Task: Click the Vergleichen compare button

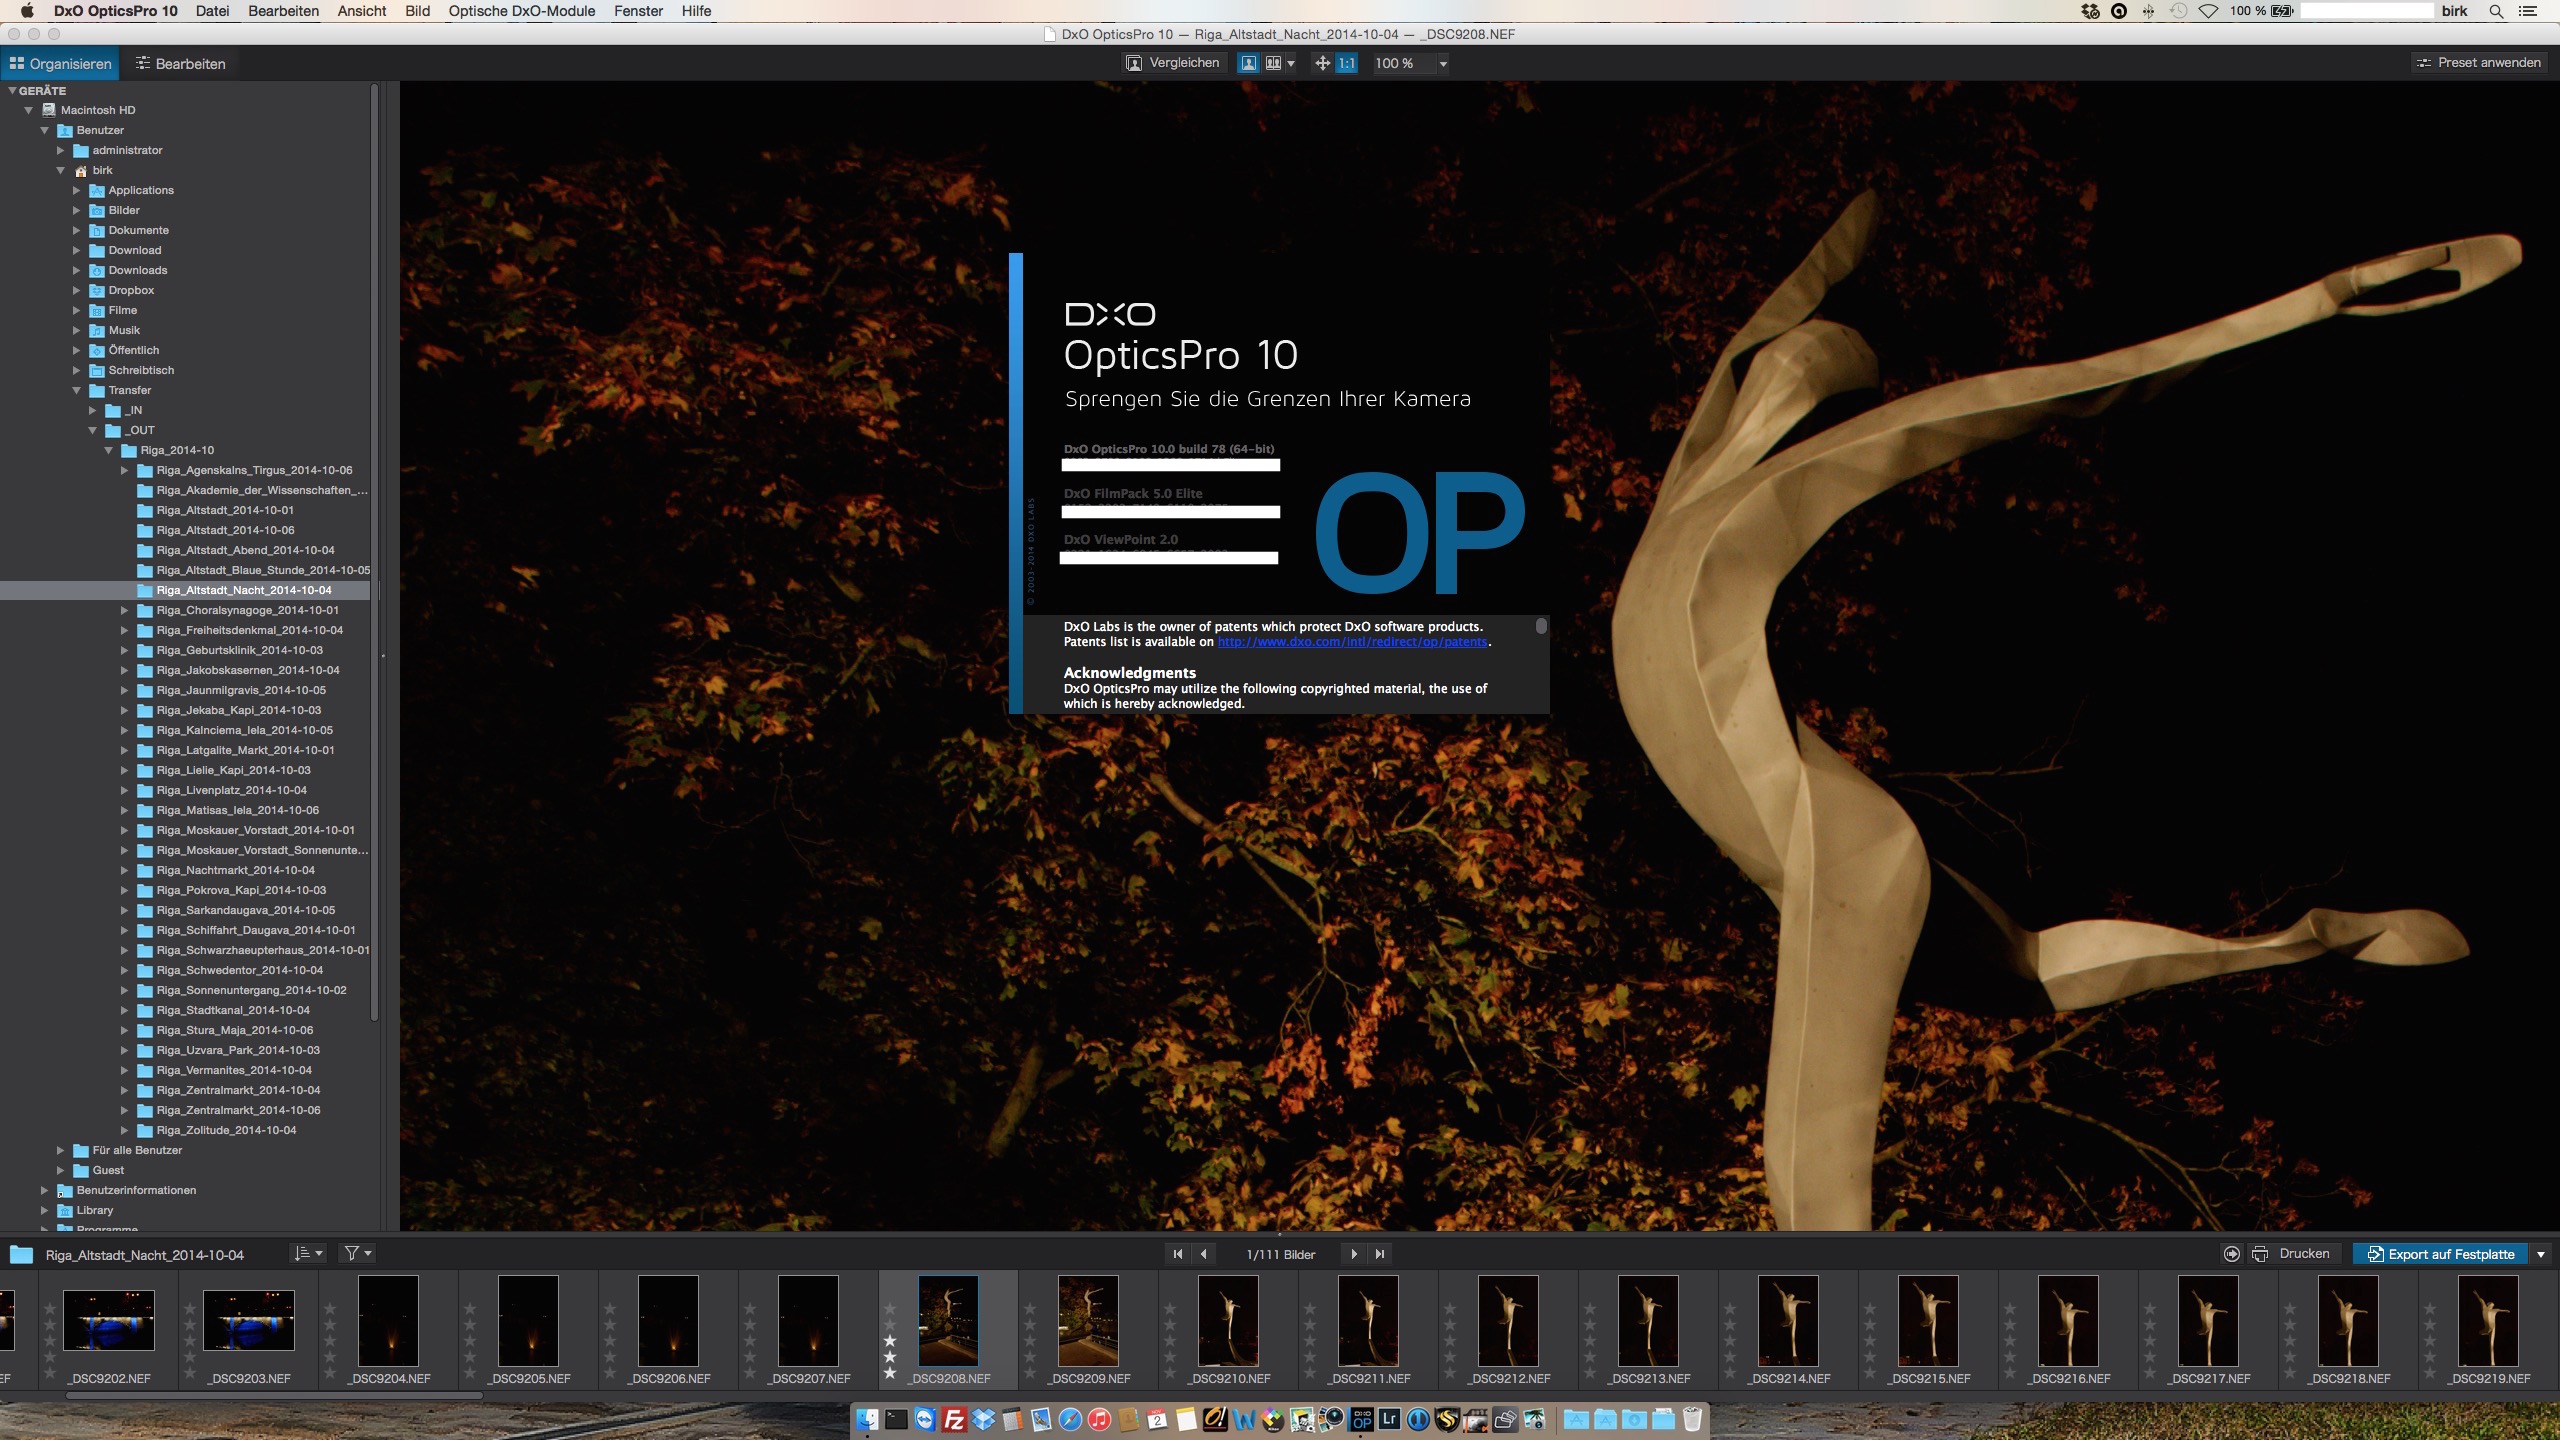Action: (1173, 63)
